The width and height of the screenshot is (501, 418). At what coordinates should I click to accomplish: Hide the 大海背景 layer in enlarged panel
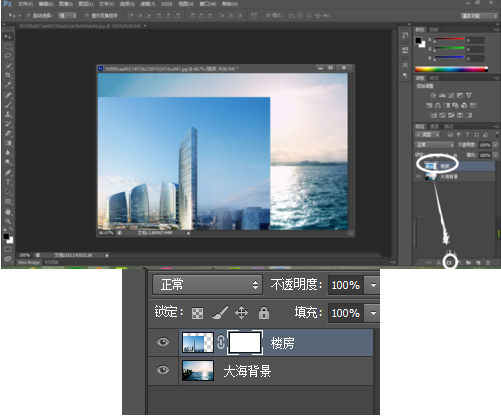[x=163, y=370]
